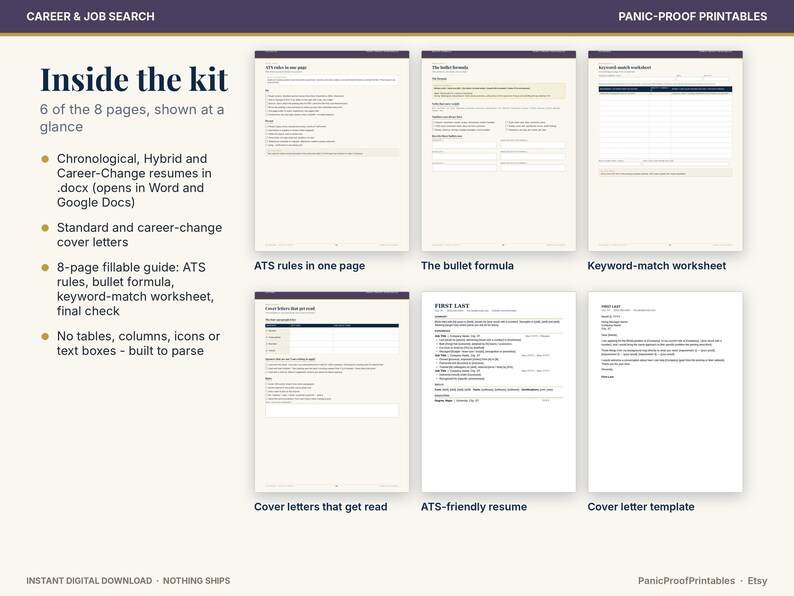Click the gold bullet beside 'No tables, columns'
The height and width of the screenshot is (596, 794).
(45, 336)
